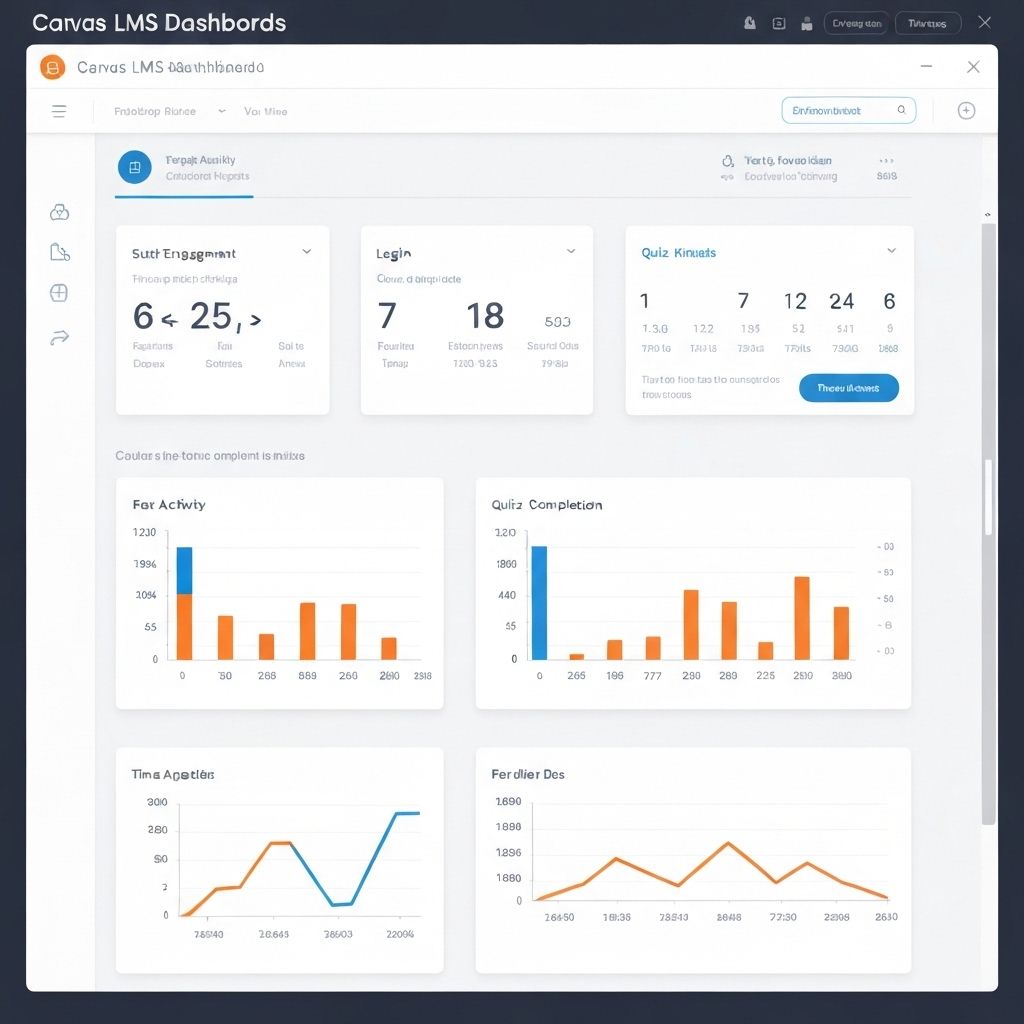Switch to the Report Activity tab
This screenshot has width=1024, height=1024.
(185, 167)
